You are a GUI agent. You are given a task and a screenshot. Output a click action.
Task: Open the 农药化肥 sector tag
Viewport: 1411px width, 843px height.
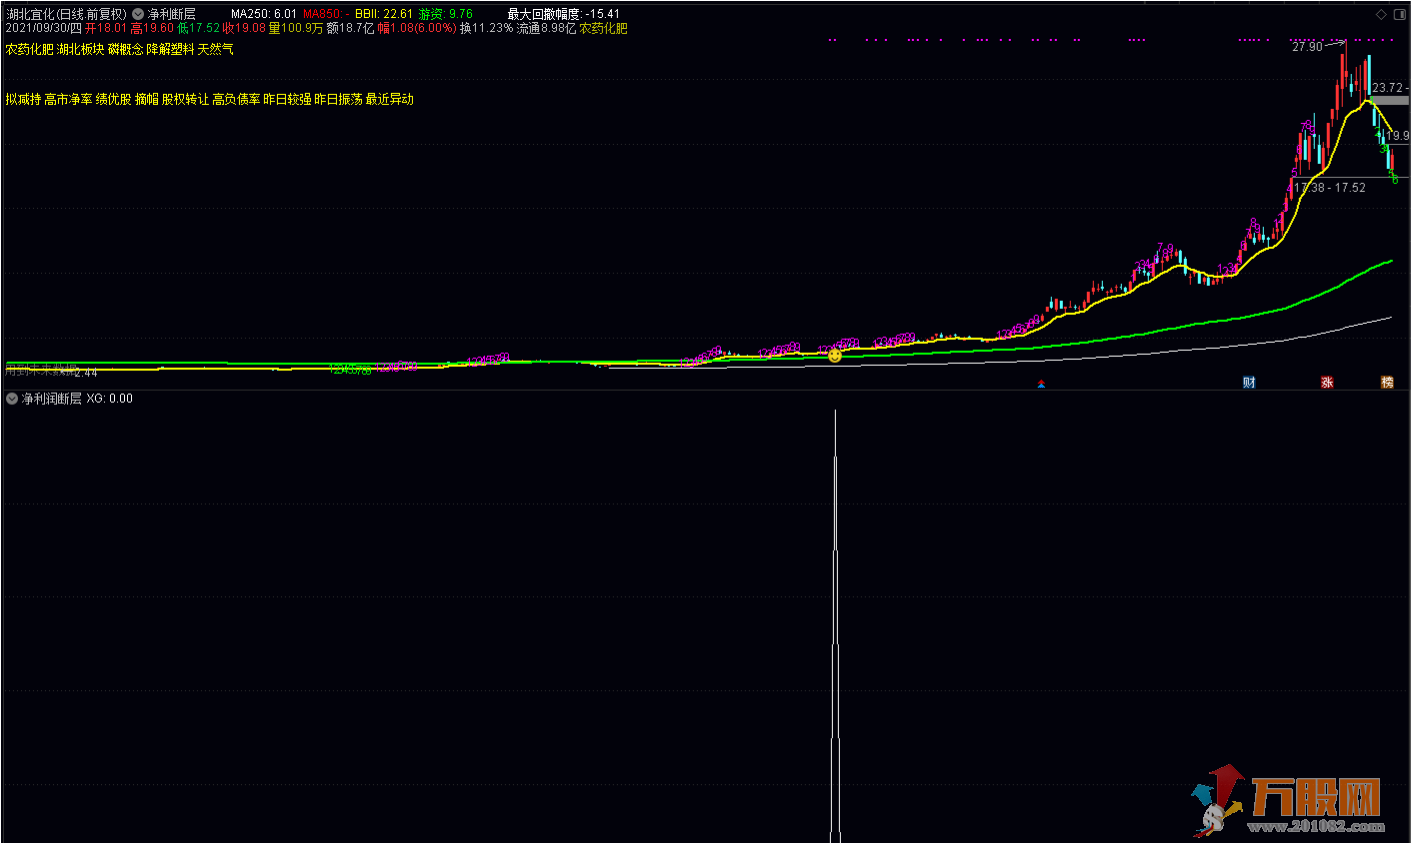pyautogui.click(x=30, y=49)
